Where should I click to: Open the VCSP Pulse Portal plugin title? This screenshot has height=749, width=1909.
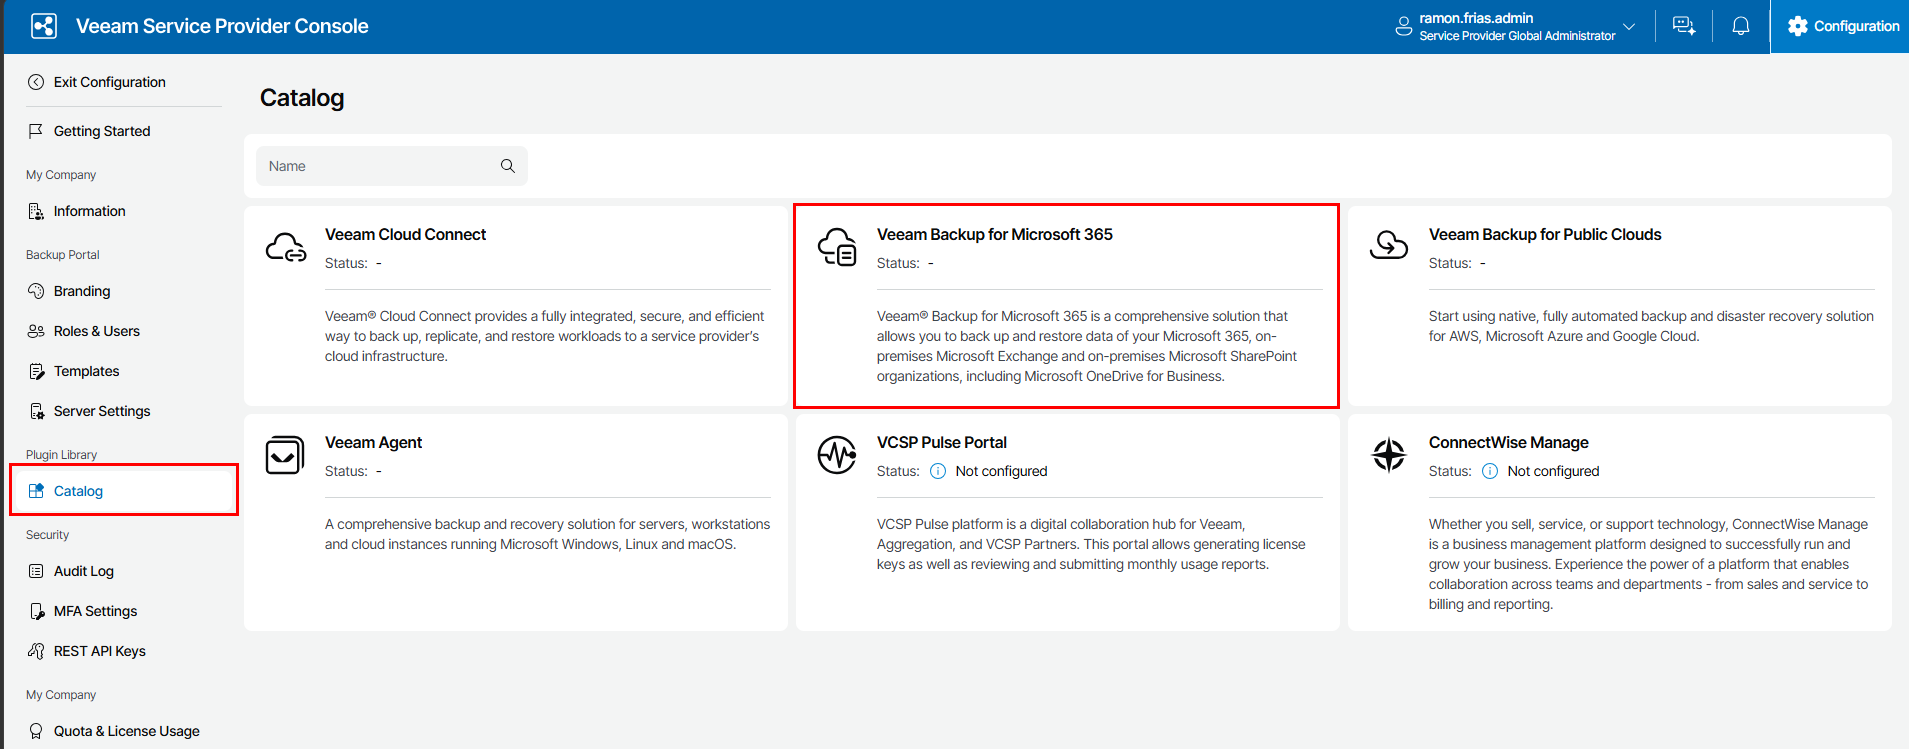(942, 442)
